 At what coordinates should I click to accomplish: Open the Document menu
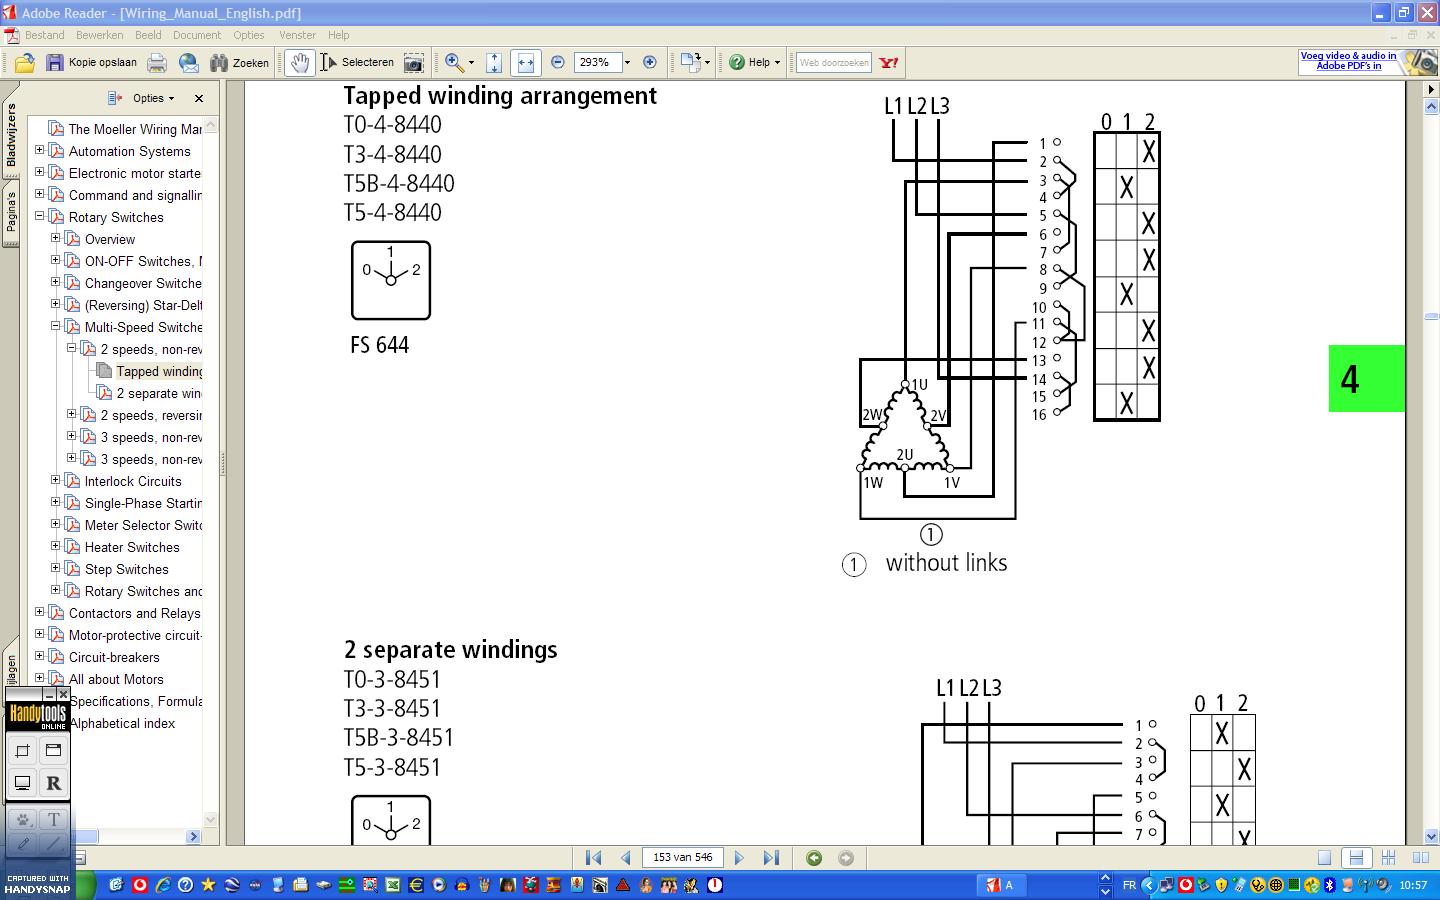click(x=196, y=35)
